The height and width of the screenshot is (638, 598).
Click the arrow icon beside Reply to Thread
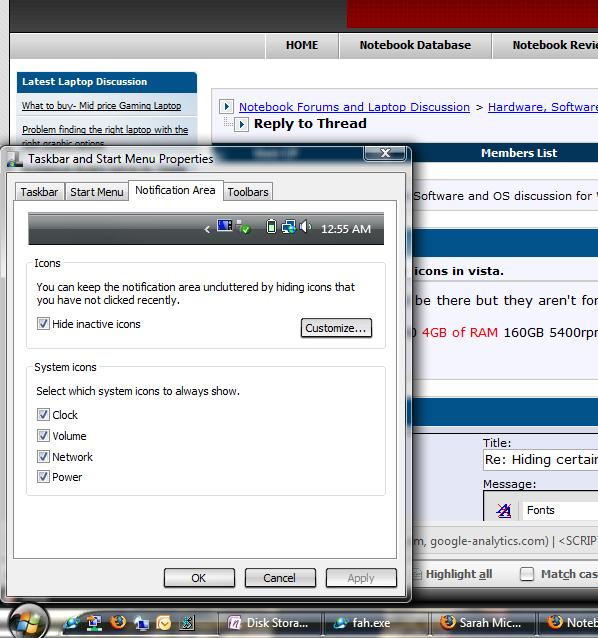click(241, 124)
